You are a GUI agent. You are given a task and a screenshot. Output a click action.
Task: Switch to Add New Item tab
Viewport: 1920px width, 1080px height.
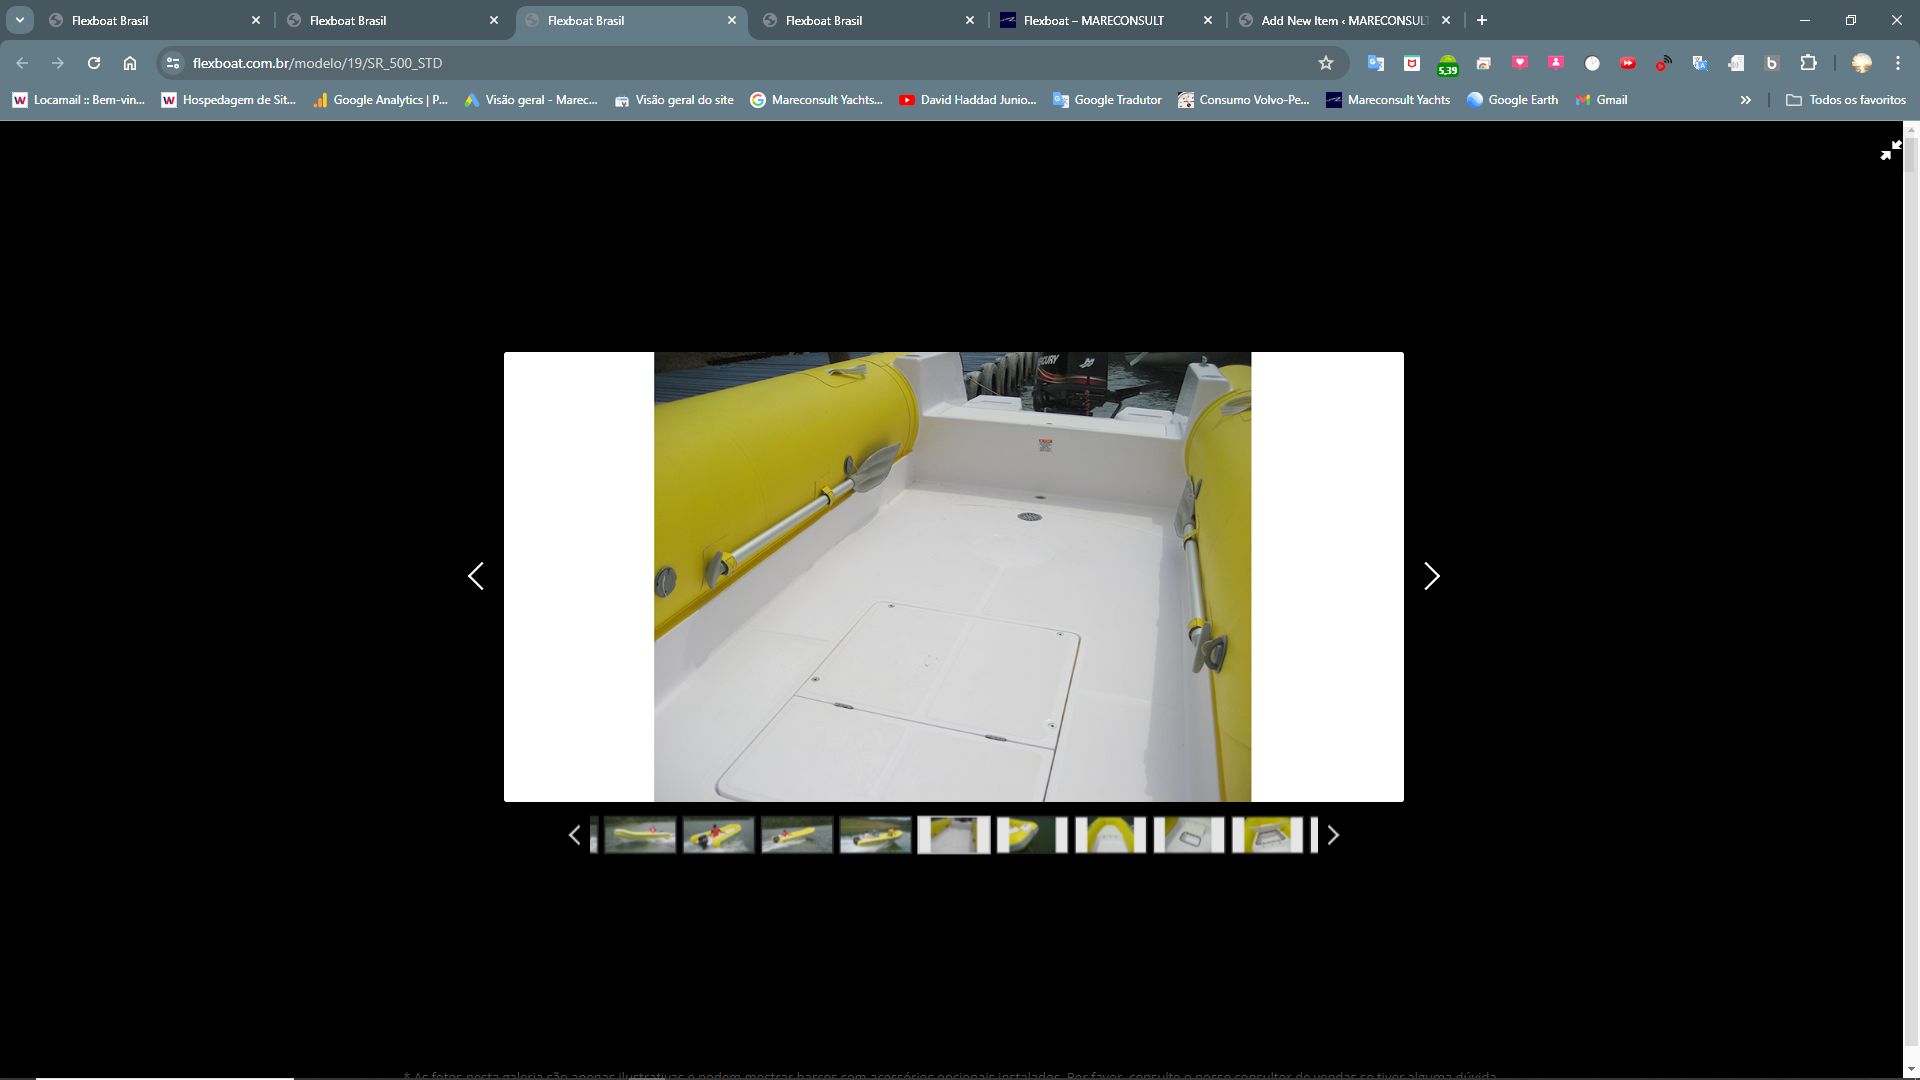[x=1342, y=20]
